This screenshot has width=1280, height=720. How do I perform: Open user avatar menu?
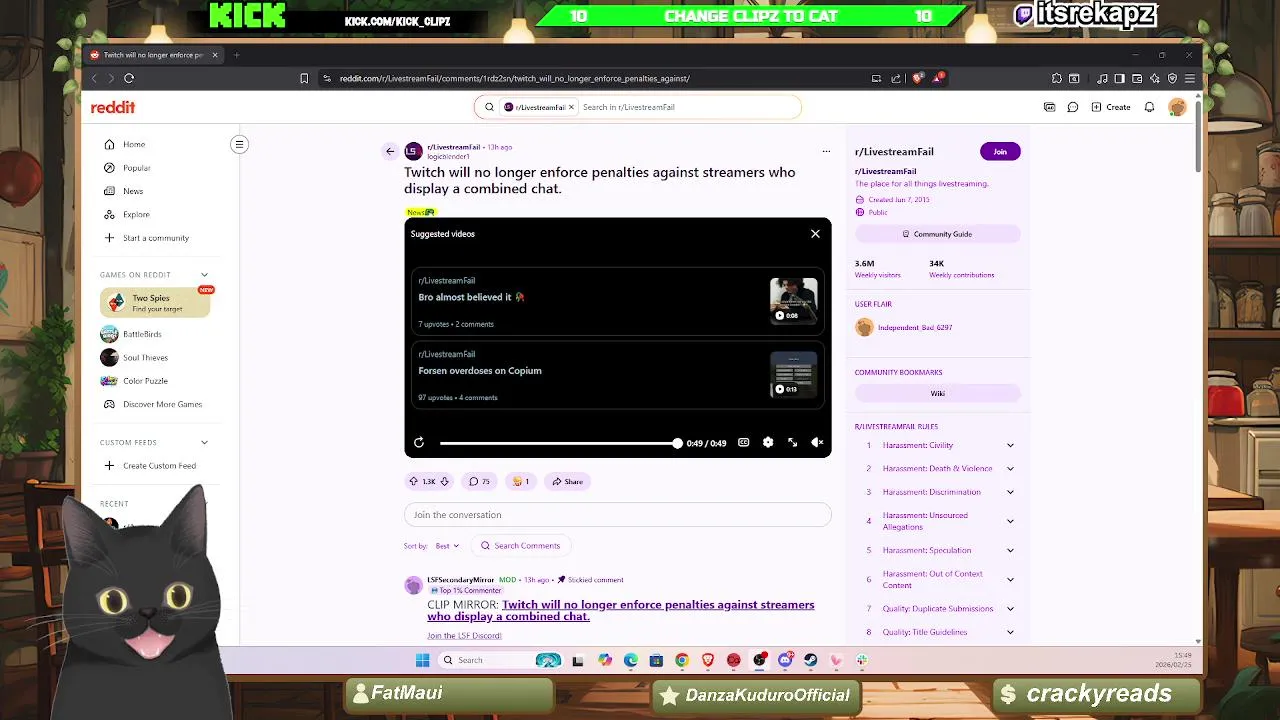click(1177, 107)
